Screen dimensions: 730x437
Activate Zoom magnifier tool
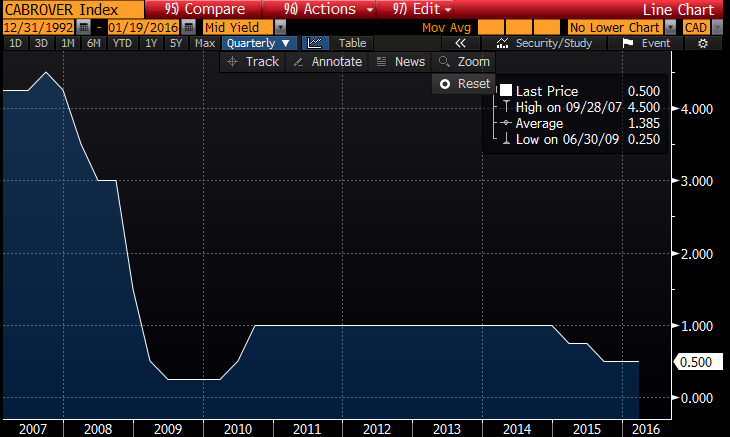pos(464,62)
